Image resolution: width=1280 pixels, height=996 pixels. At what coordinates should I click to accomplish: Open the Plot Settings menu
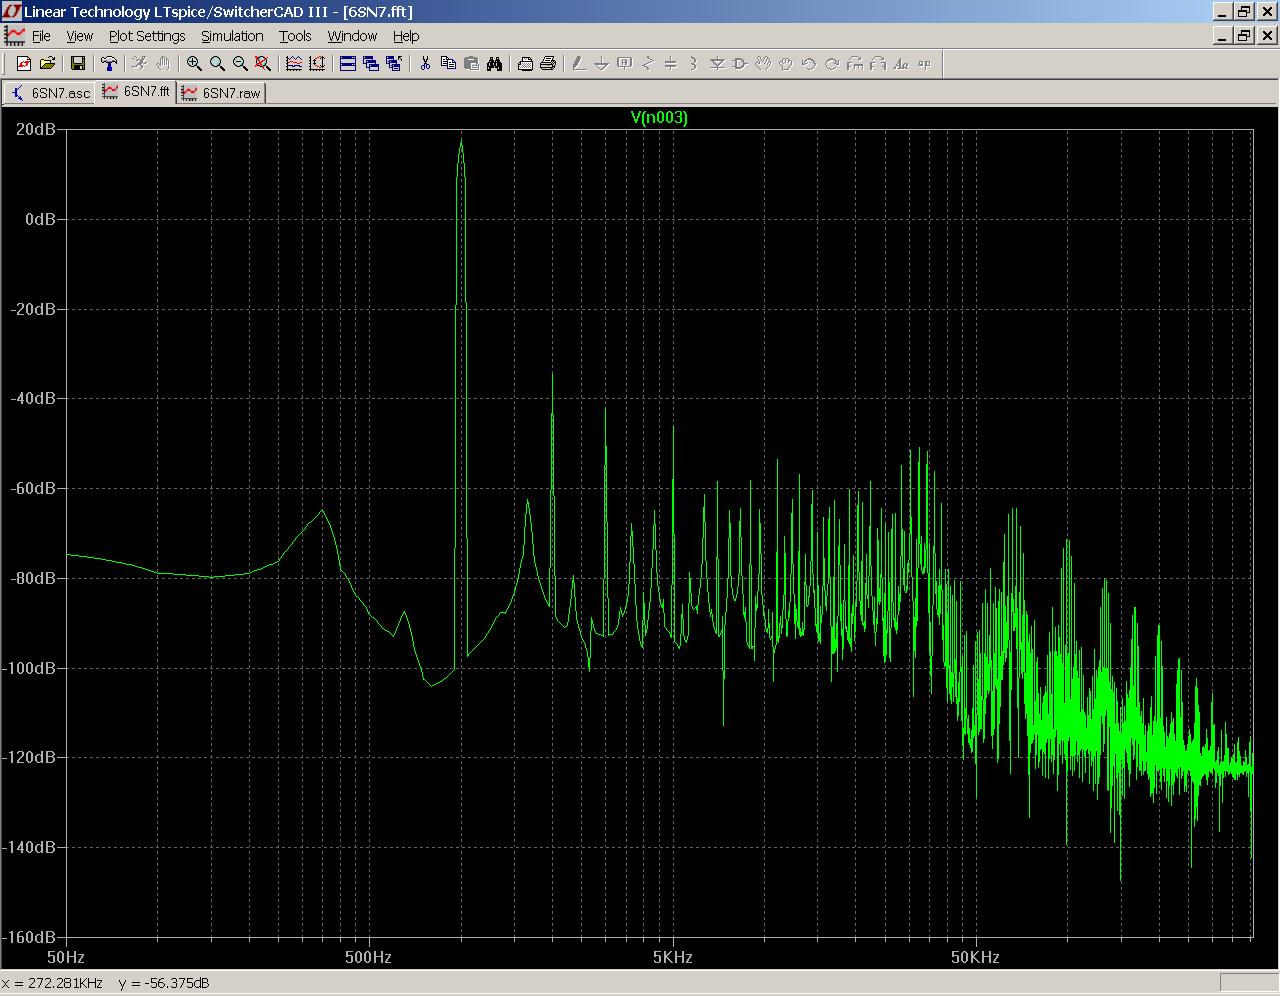tap(147, 36)
